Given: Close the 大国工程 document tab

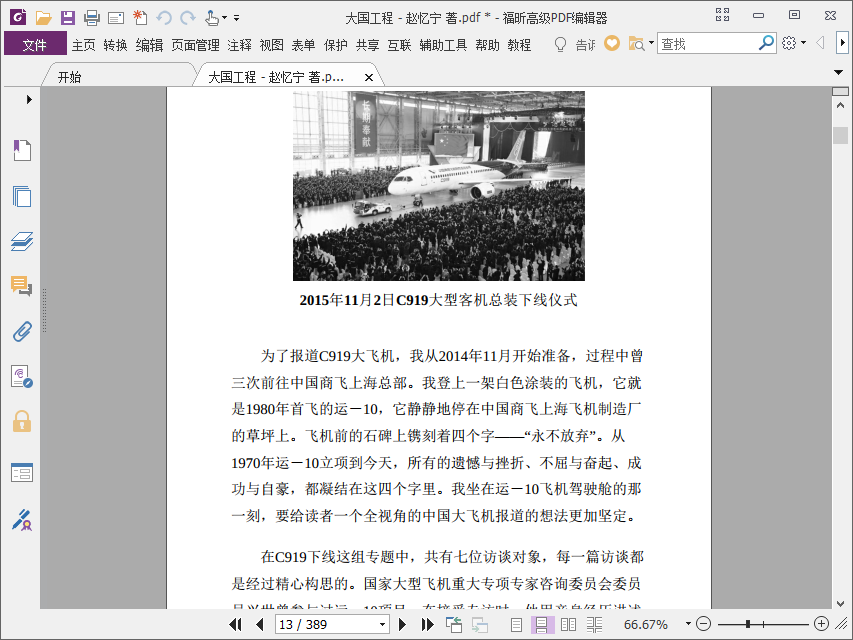Looking at the screenshot, I should click(369, 77).
